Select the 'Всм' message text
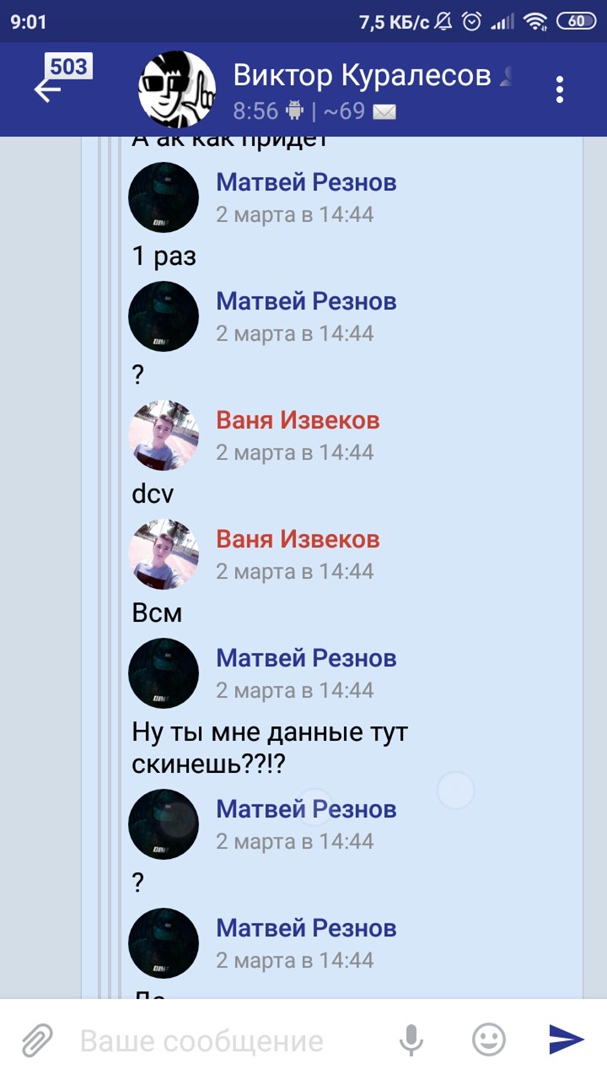Image resolution: width=607 pixels, height=1080 pixels. point(156,613)
